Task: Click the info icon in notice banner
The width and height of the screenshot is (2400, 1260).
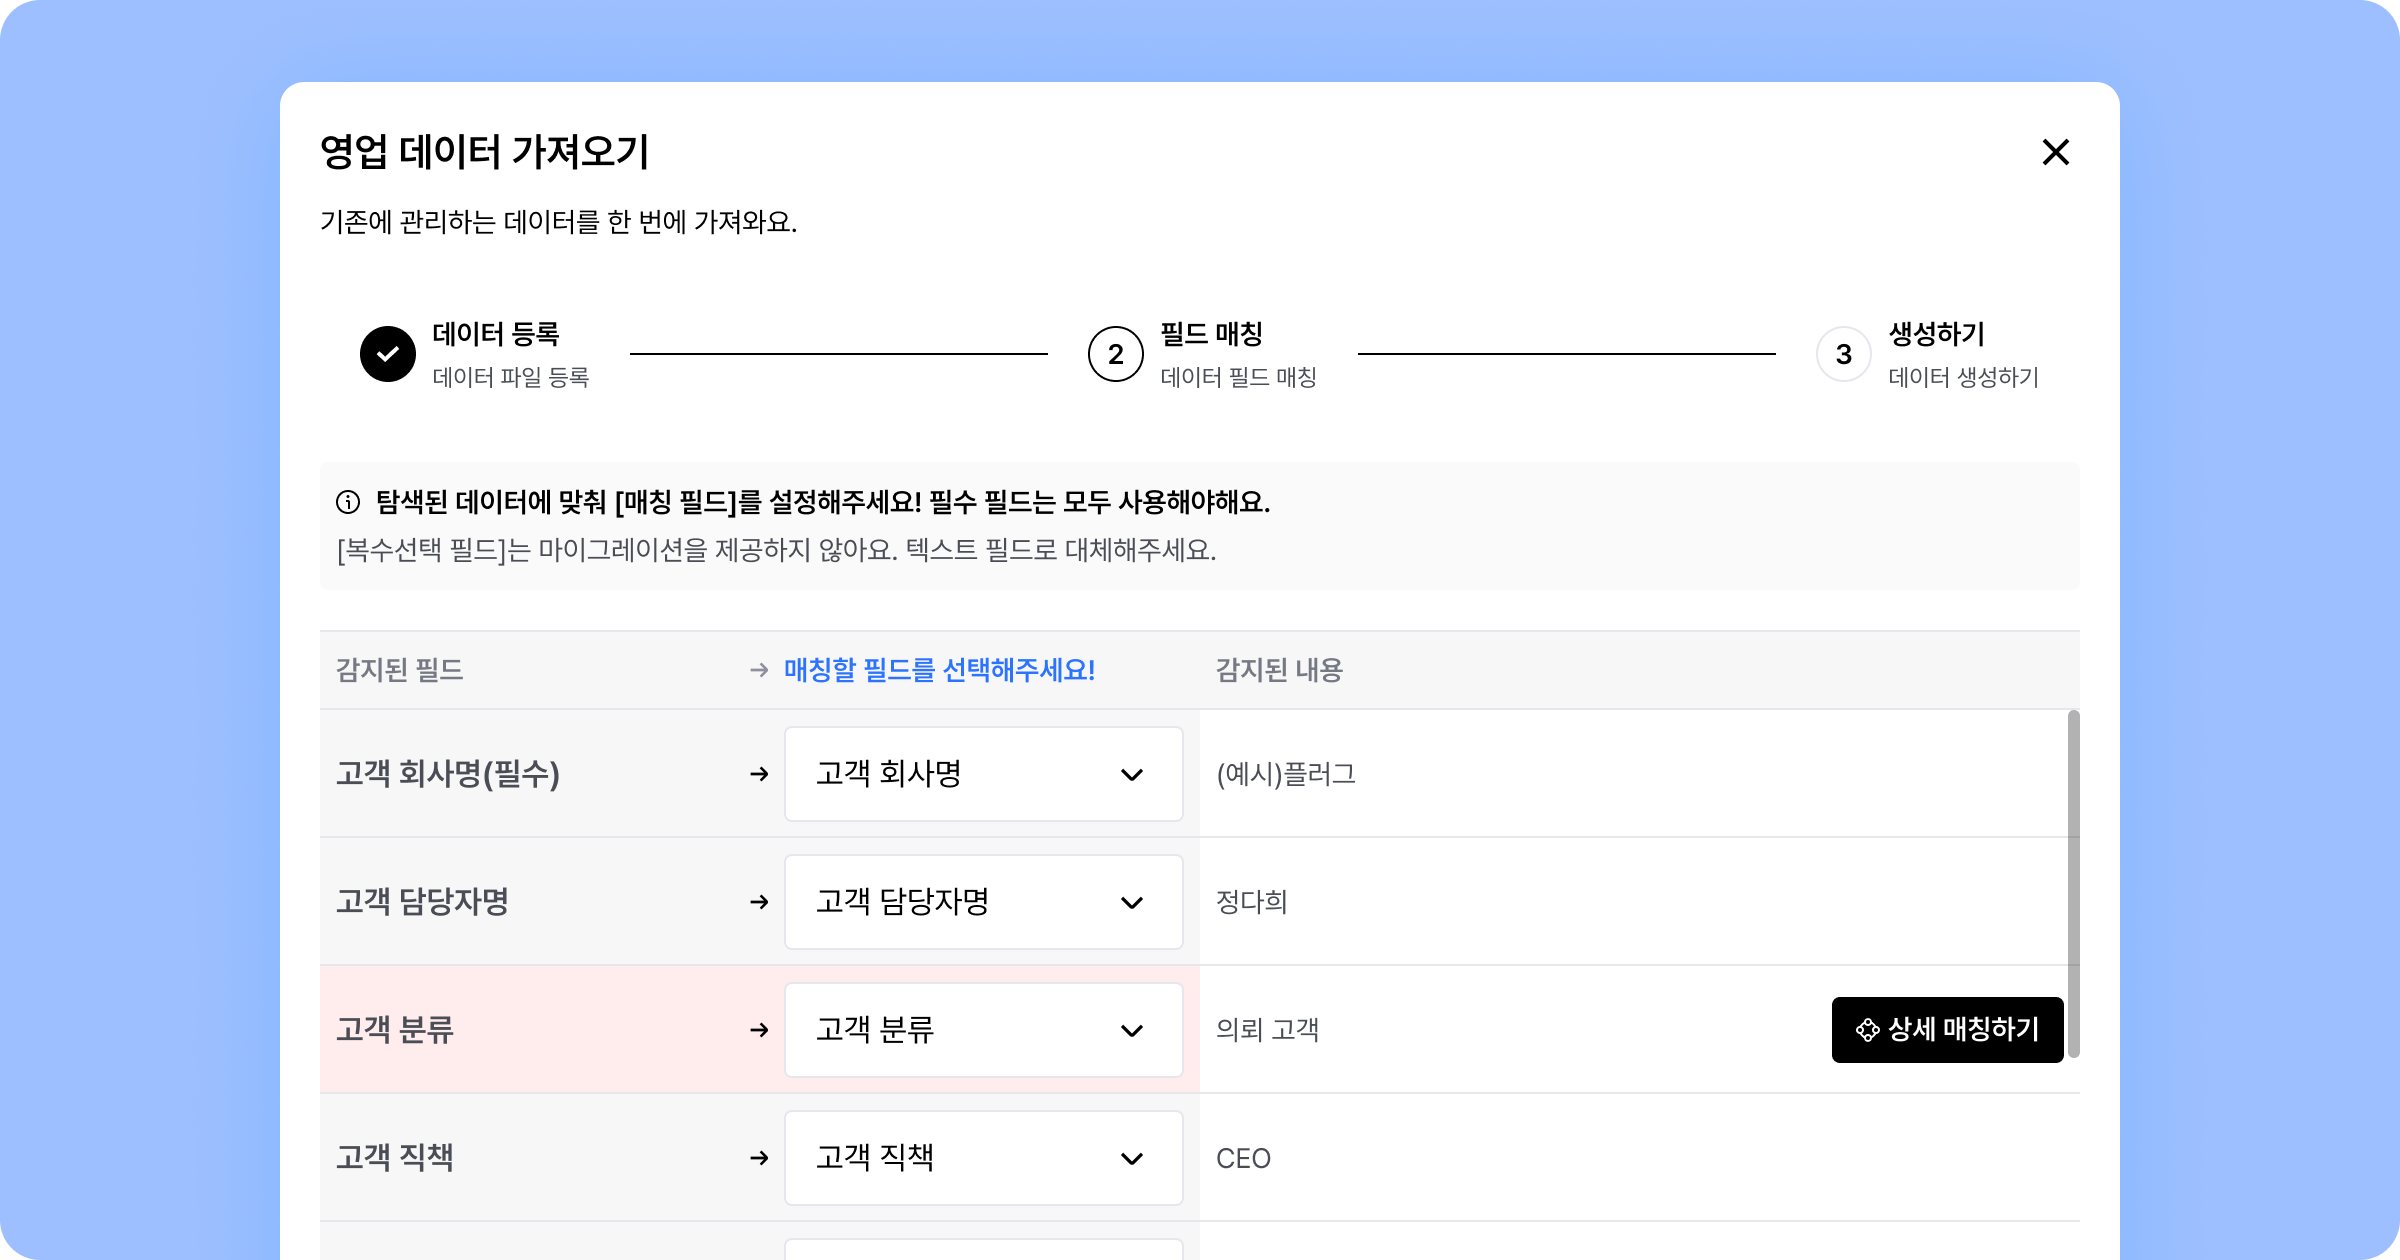Action: coord(348,502)
